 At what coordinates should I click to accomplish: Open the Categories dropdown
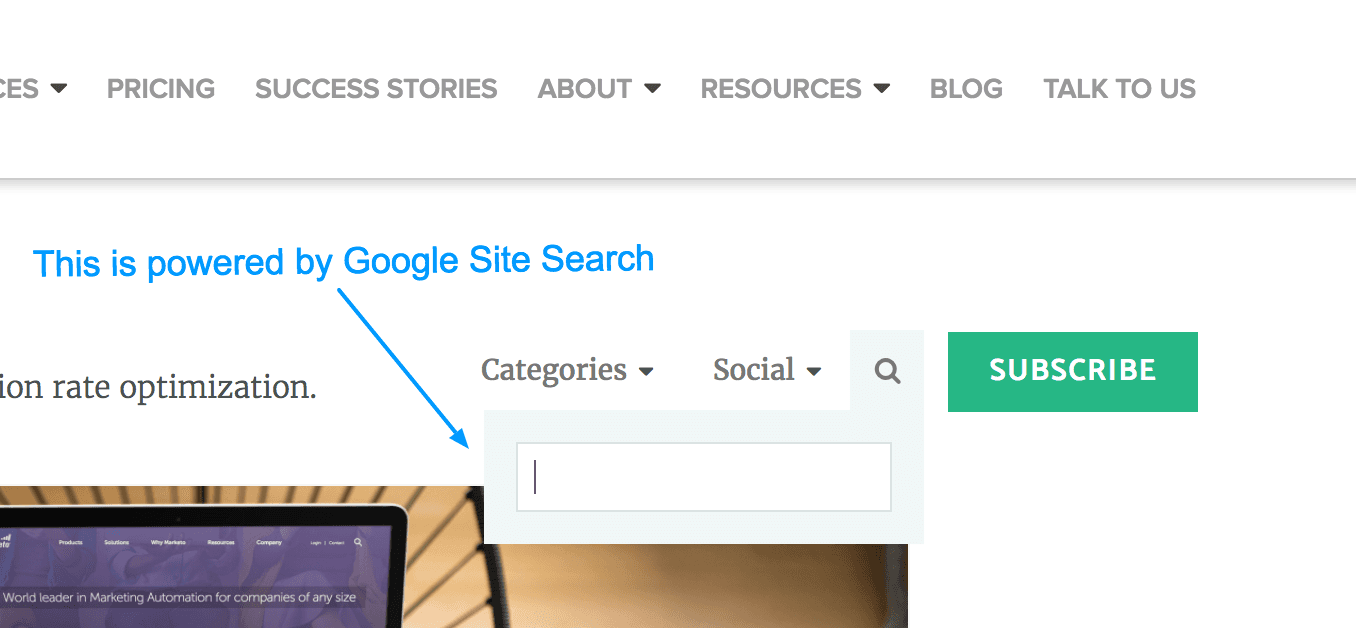coord(567,370)
